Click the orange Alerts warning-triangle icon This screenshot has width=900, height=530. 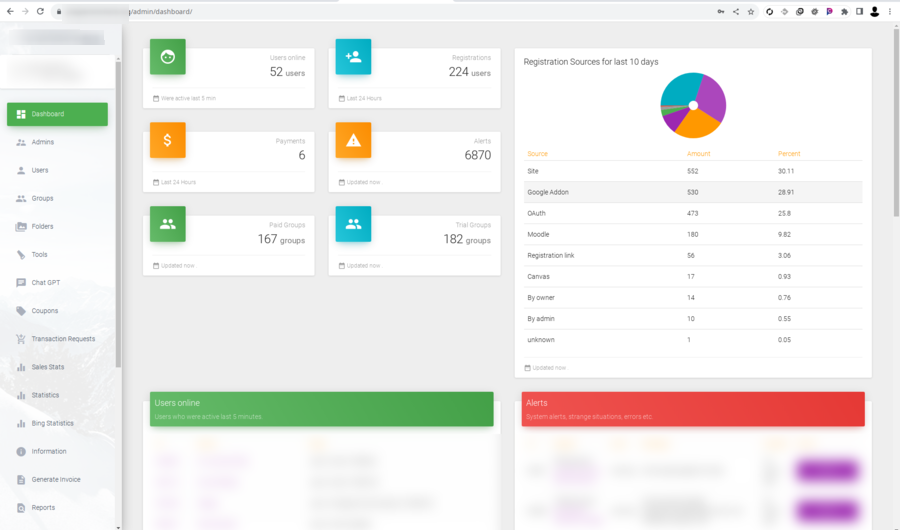(353, 140)
